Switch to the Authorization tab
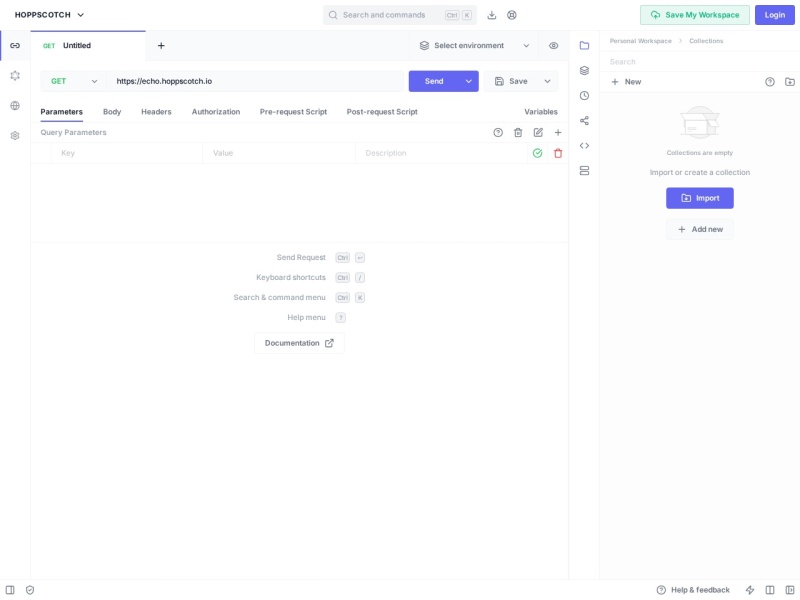The width and height of the screenshot is (800, 600). pos(216,112)
